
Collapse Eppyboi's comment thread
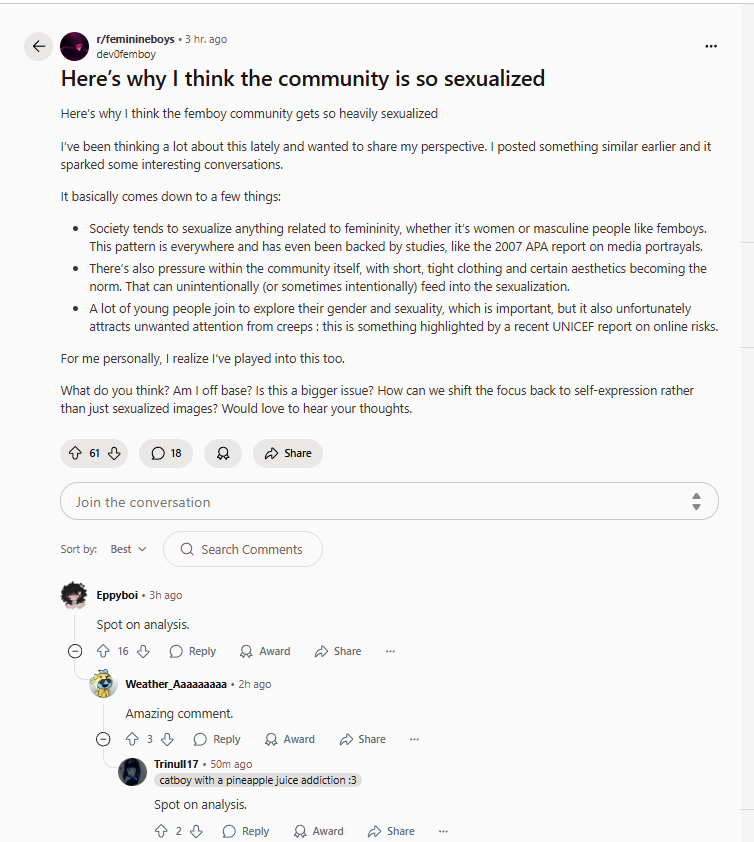75,651
